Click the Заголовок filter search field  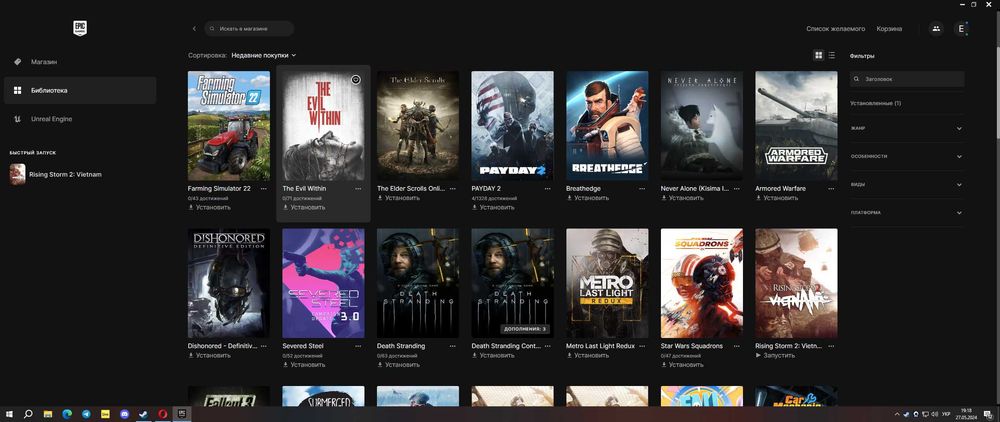tap(907, 79)
